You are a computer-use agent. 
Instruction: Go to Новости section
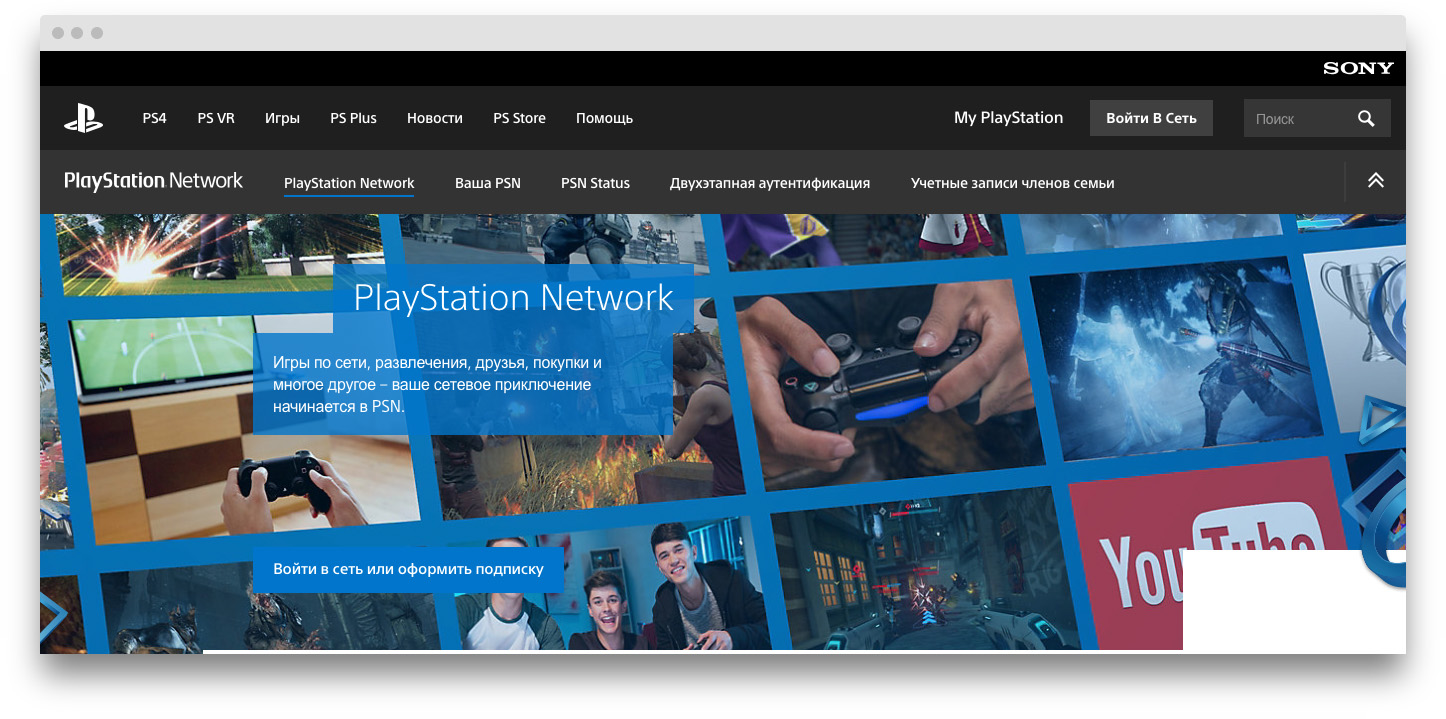point(434,118)
